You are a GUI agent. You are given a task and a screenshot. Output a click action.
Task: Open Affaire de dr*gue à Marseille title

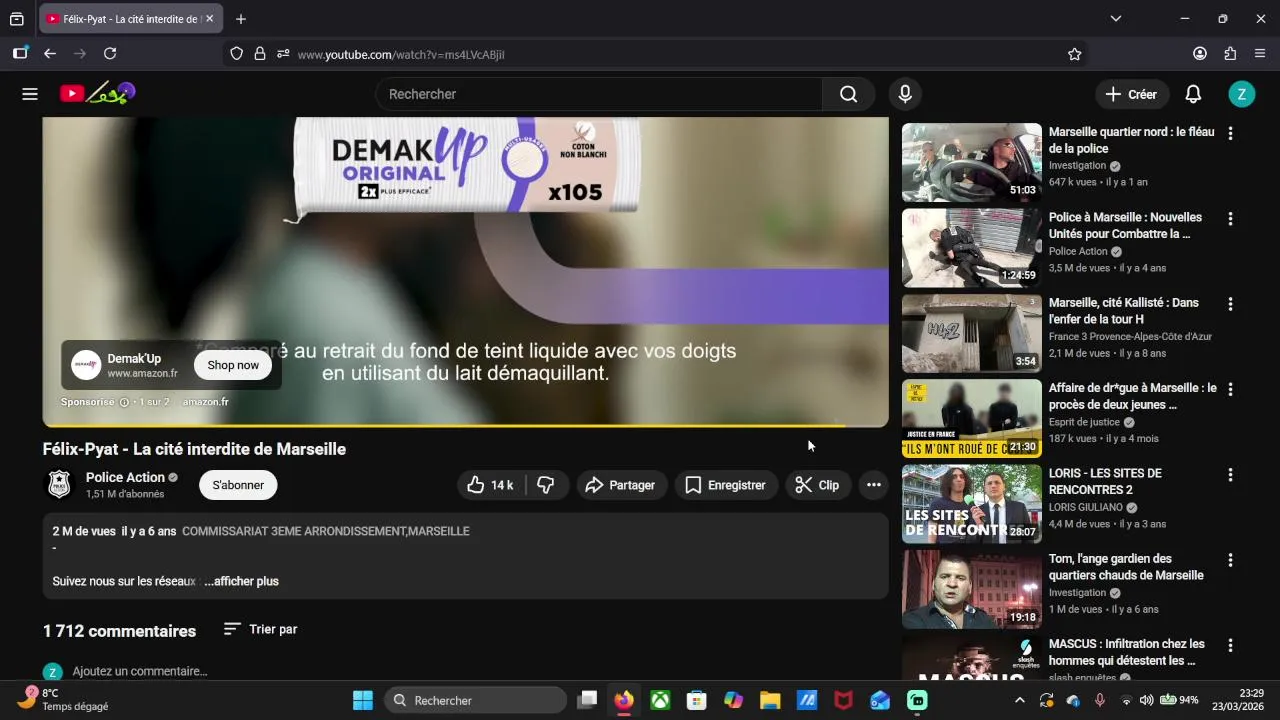pyautogui.click(x=1133, y=396)
